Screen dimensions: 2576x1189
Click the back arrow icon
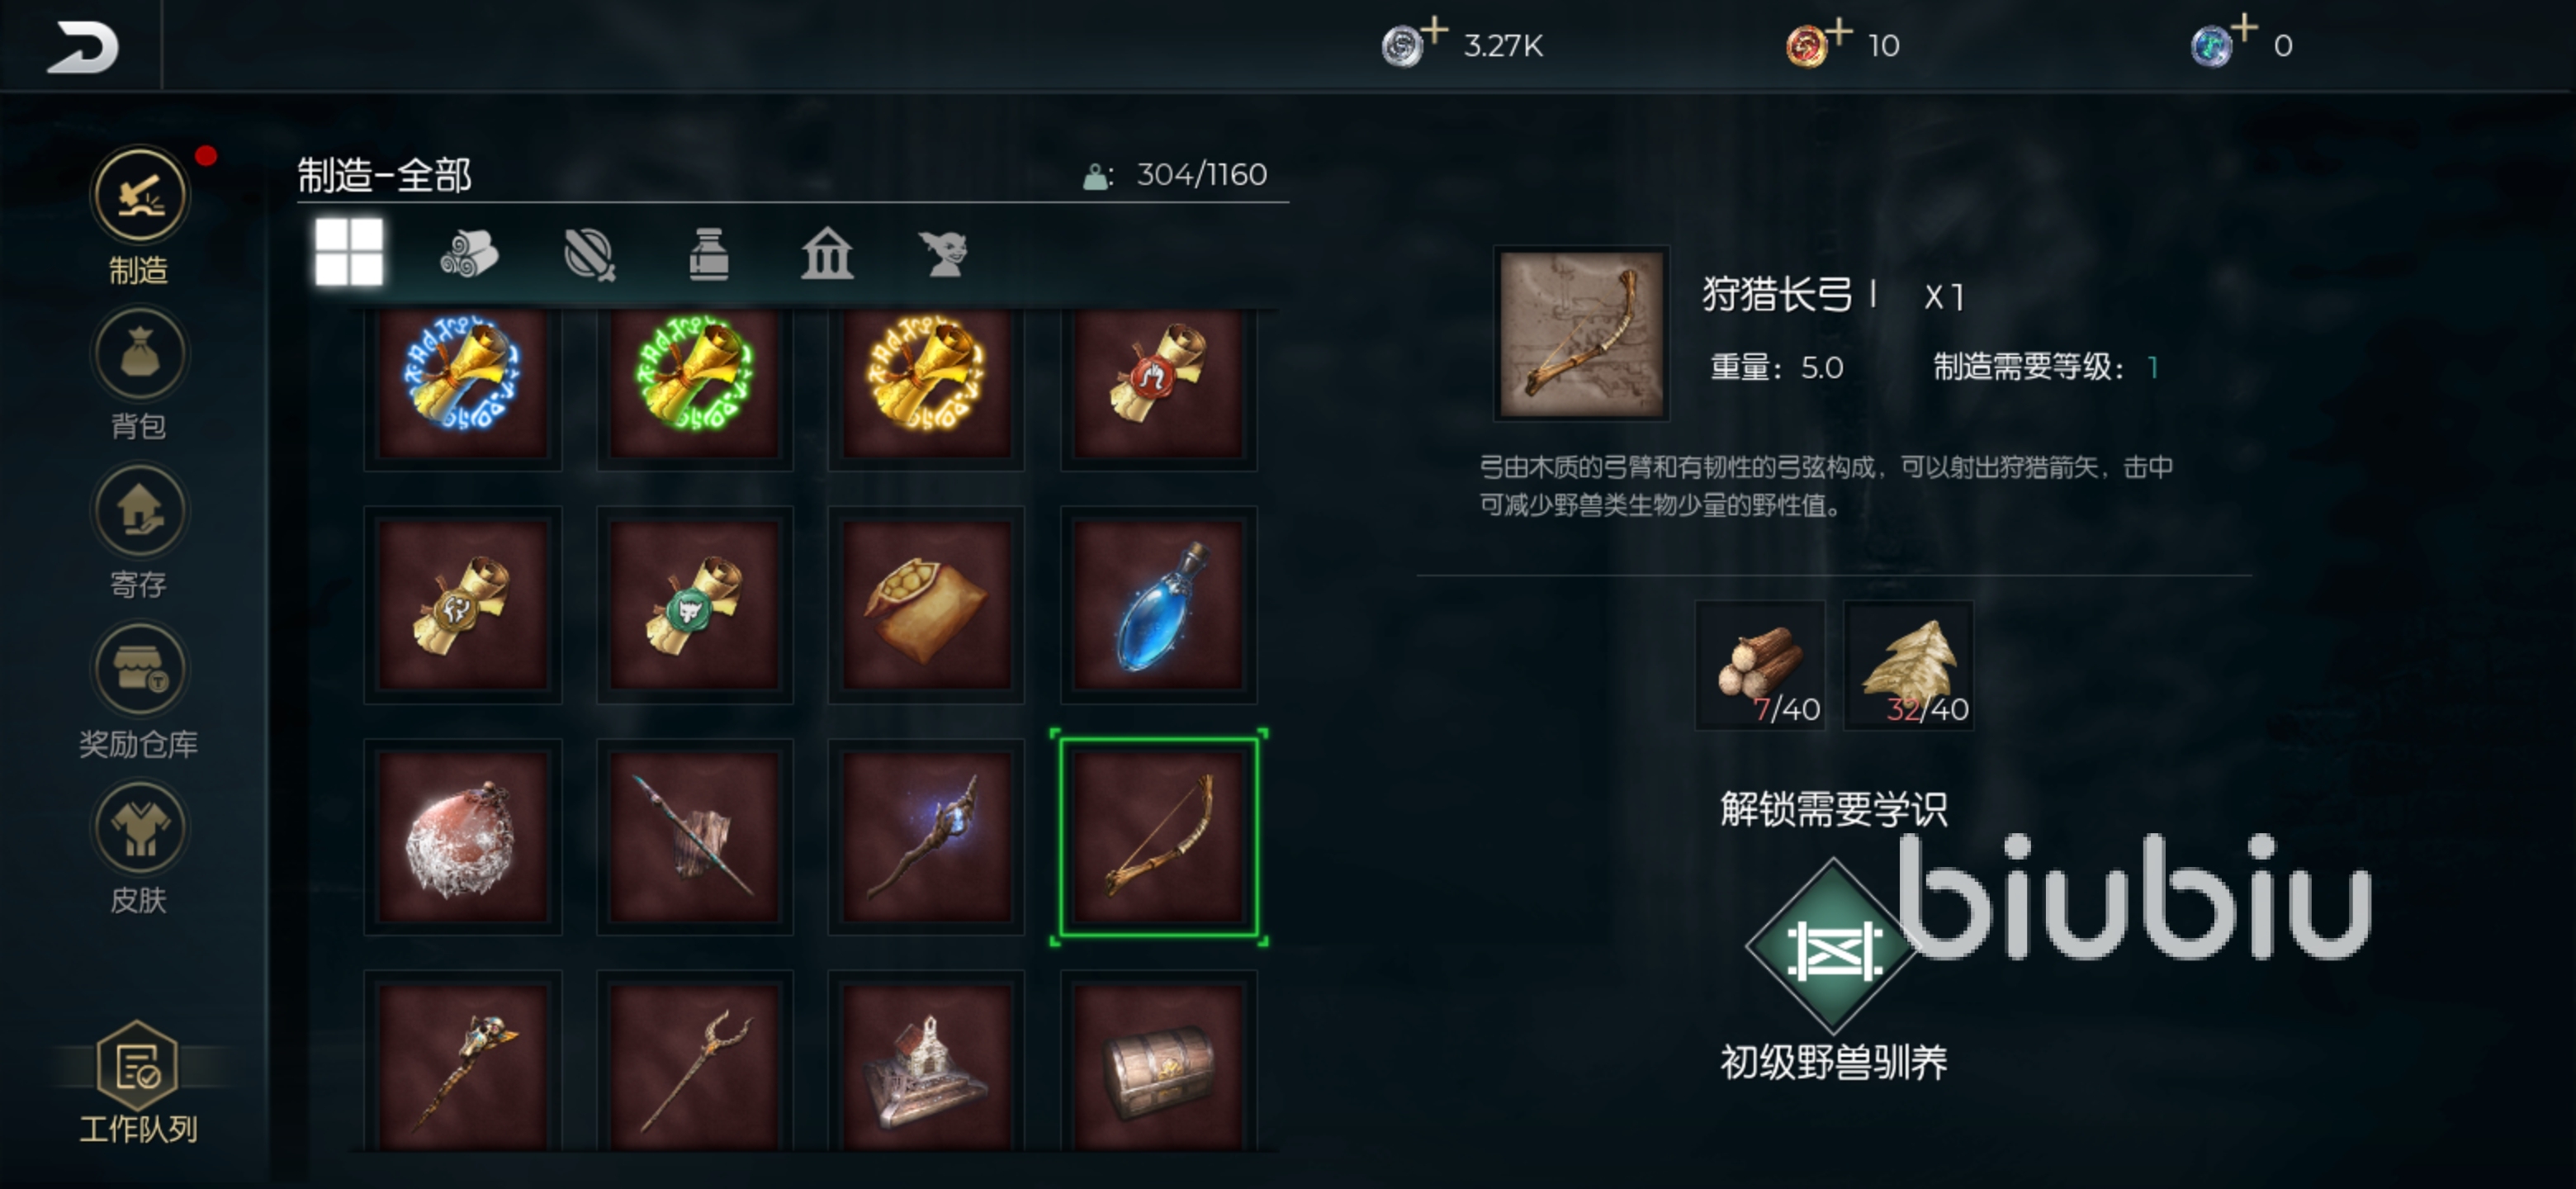coord(82,47)
